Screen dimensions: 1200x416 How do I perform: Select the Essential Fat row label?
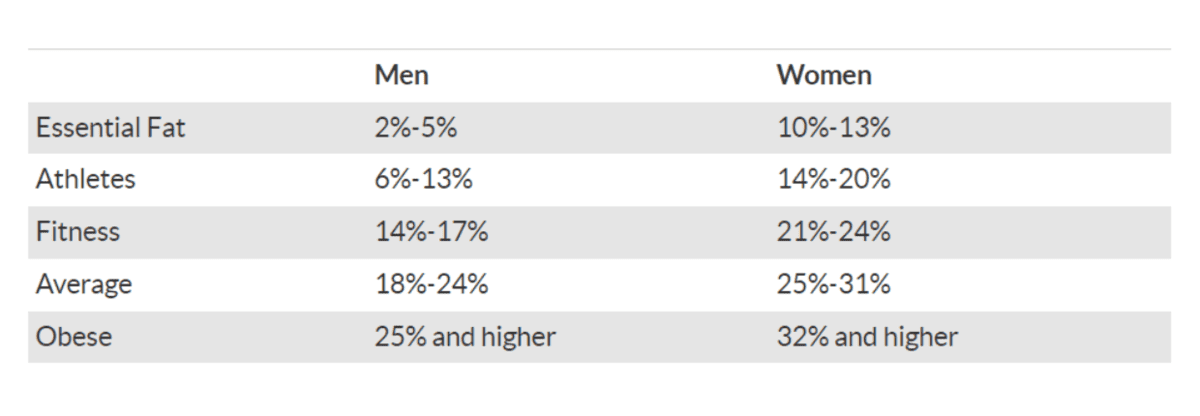click(110, 128)
